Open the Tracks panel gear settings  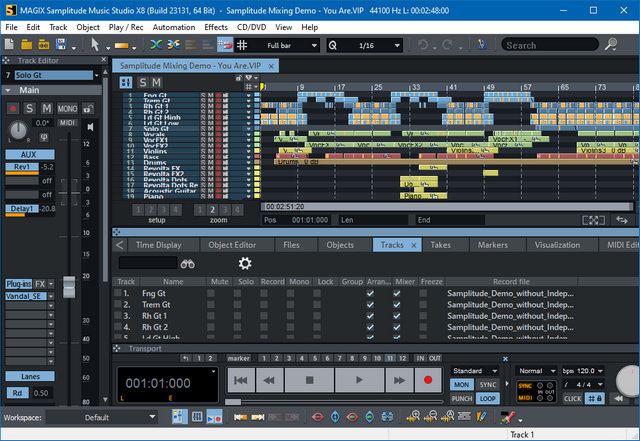pyautogui.click(x=245, y=263)
